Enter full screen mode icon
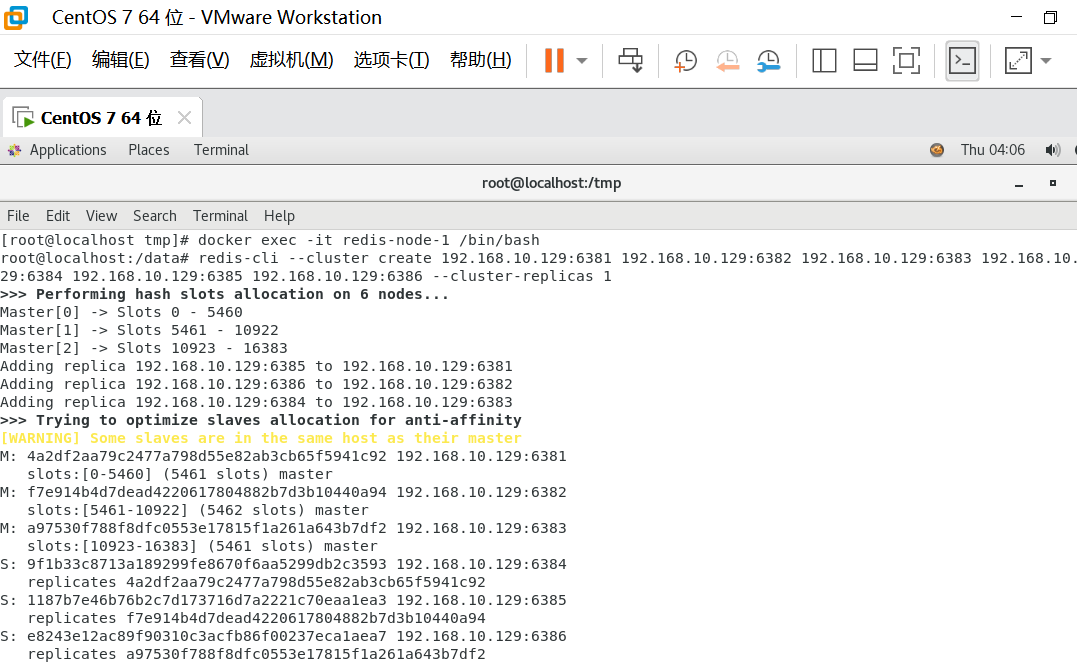Image resolution: width=1077 pixels, height=663 pixels. click(x=906, y=60)
